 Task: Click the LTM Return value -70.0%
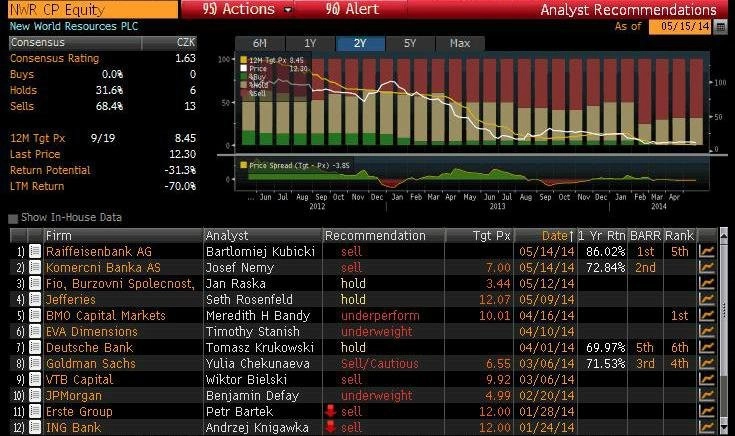pos(180,186)
